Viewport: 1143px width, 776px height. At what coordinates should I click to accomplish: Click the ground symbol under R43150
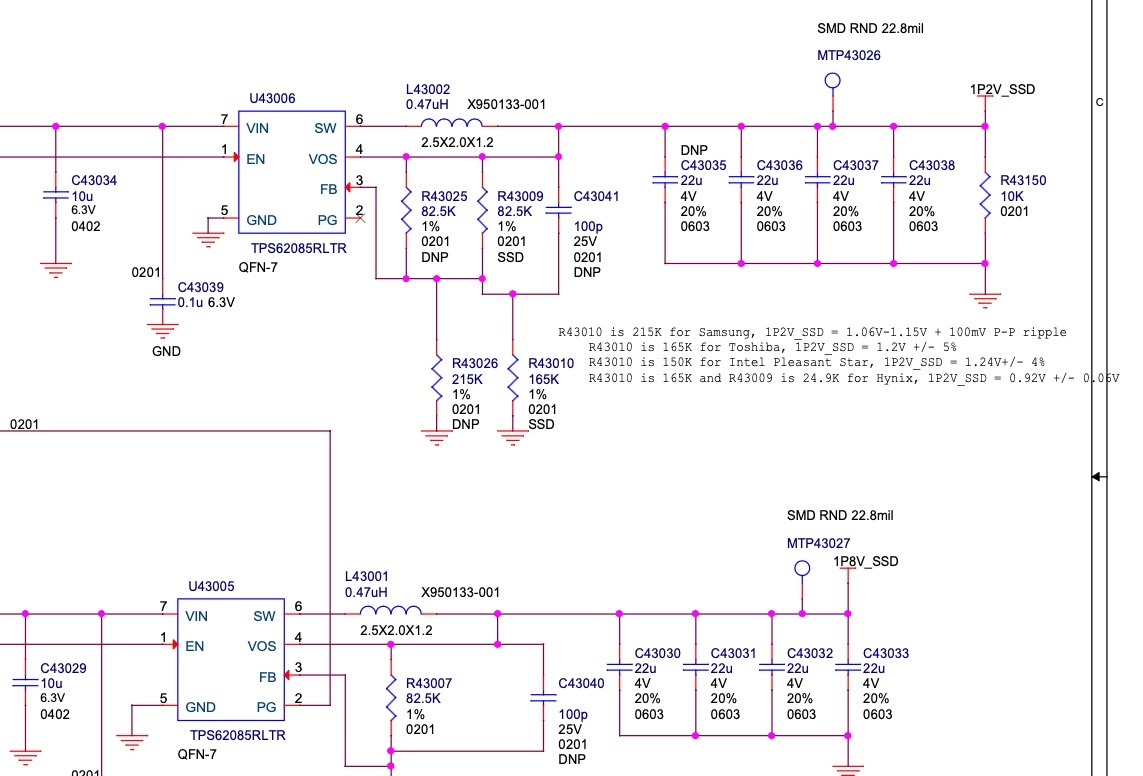985,299
